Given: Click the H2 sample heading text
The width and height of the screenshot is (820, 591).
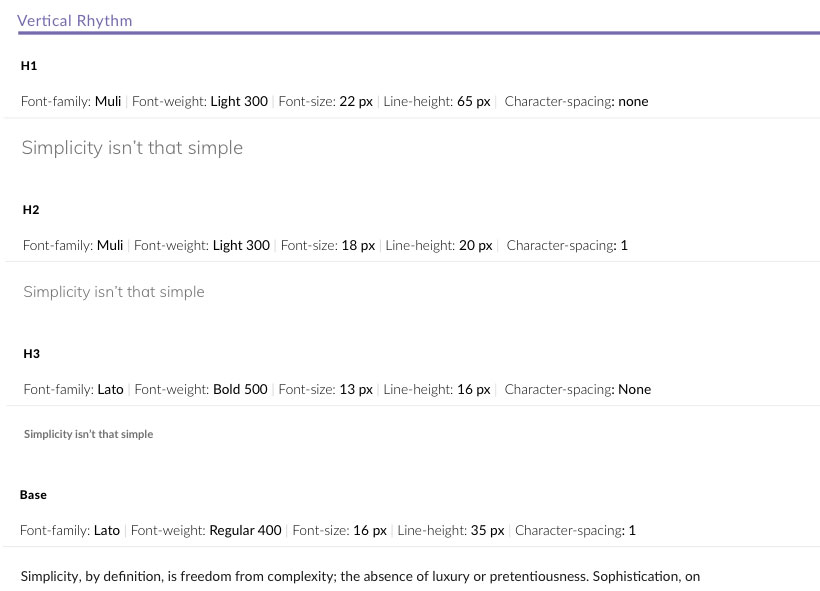Looking at the screenshot, I should tap(113, 292).
